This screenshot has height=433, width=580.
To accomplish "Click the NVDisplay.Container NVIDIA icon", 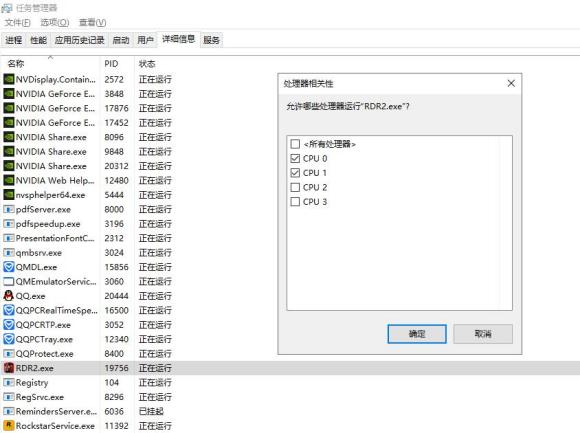I will (9, 79).
